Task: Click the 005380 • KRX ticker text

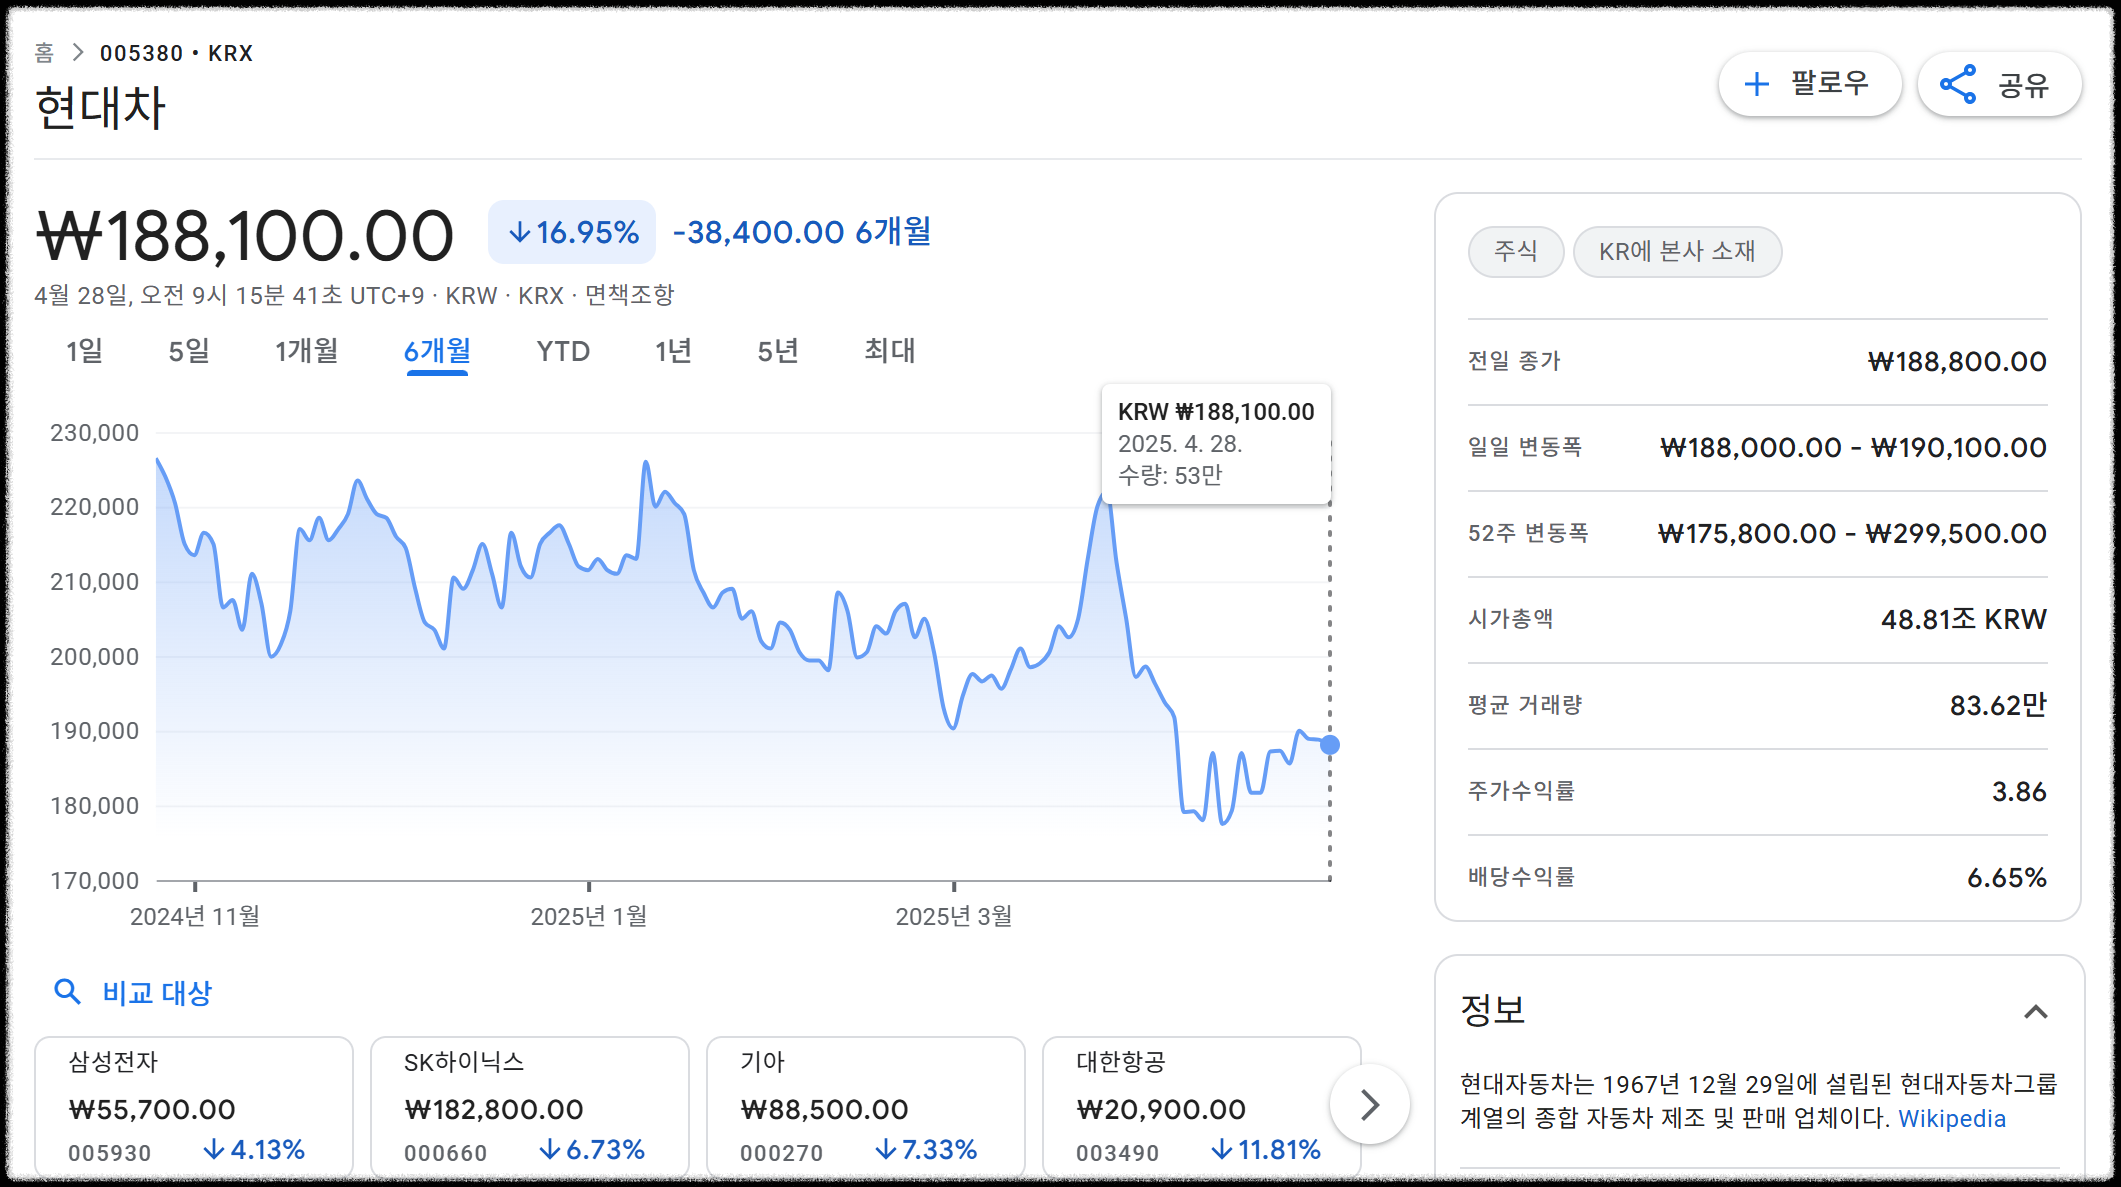Action: [x=176, y=53]
